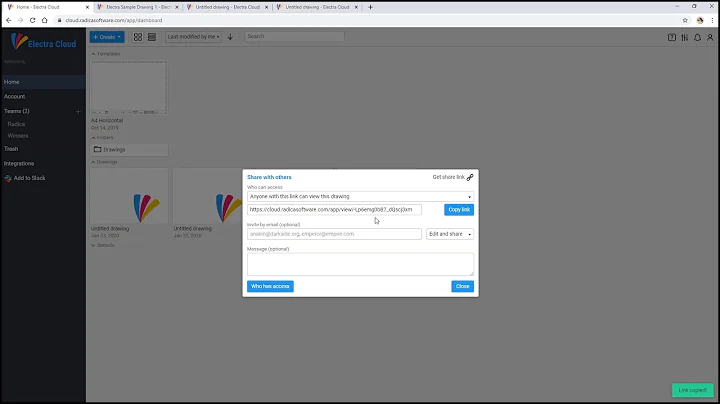Screen dimensions: 720x404
Task: Click the browser back arrow
Action: (8, 20)
